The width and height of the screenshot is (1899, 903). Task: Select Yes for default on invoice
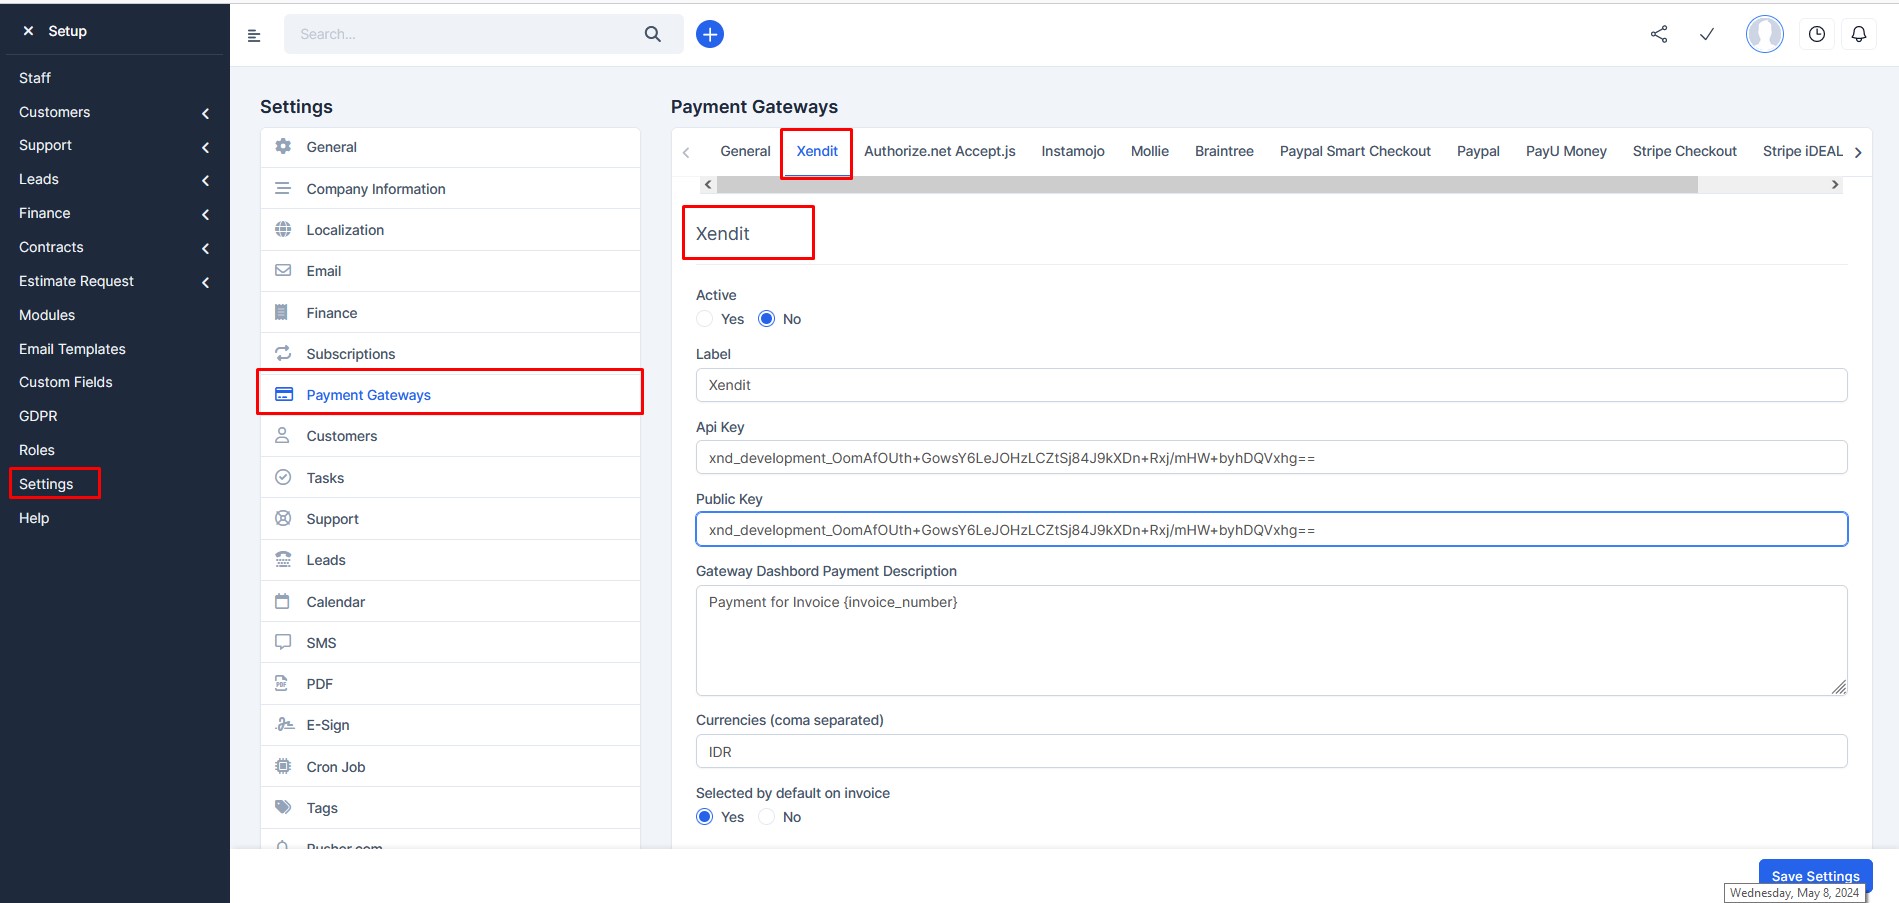click(705, 816)
